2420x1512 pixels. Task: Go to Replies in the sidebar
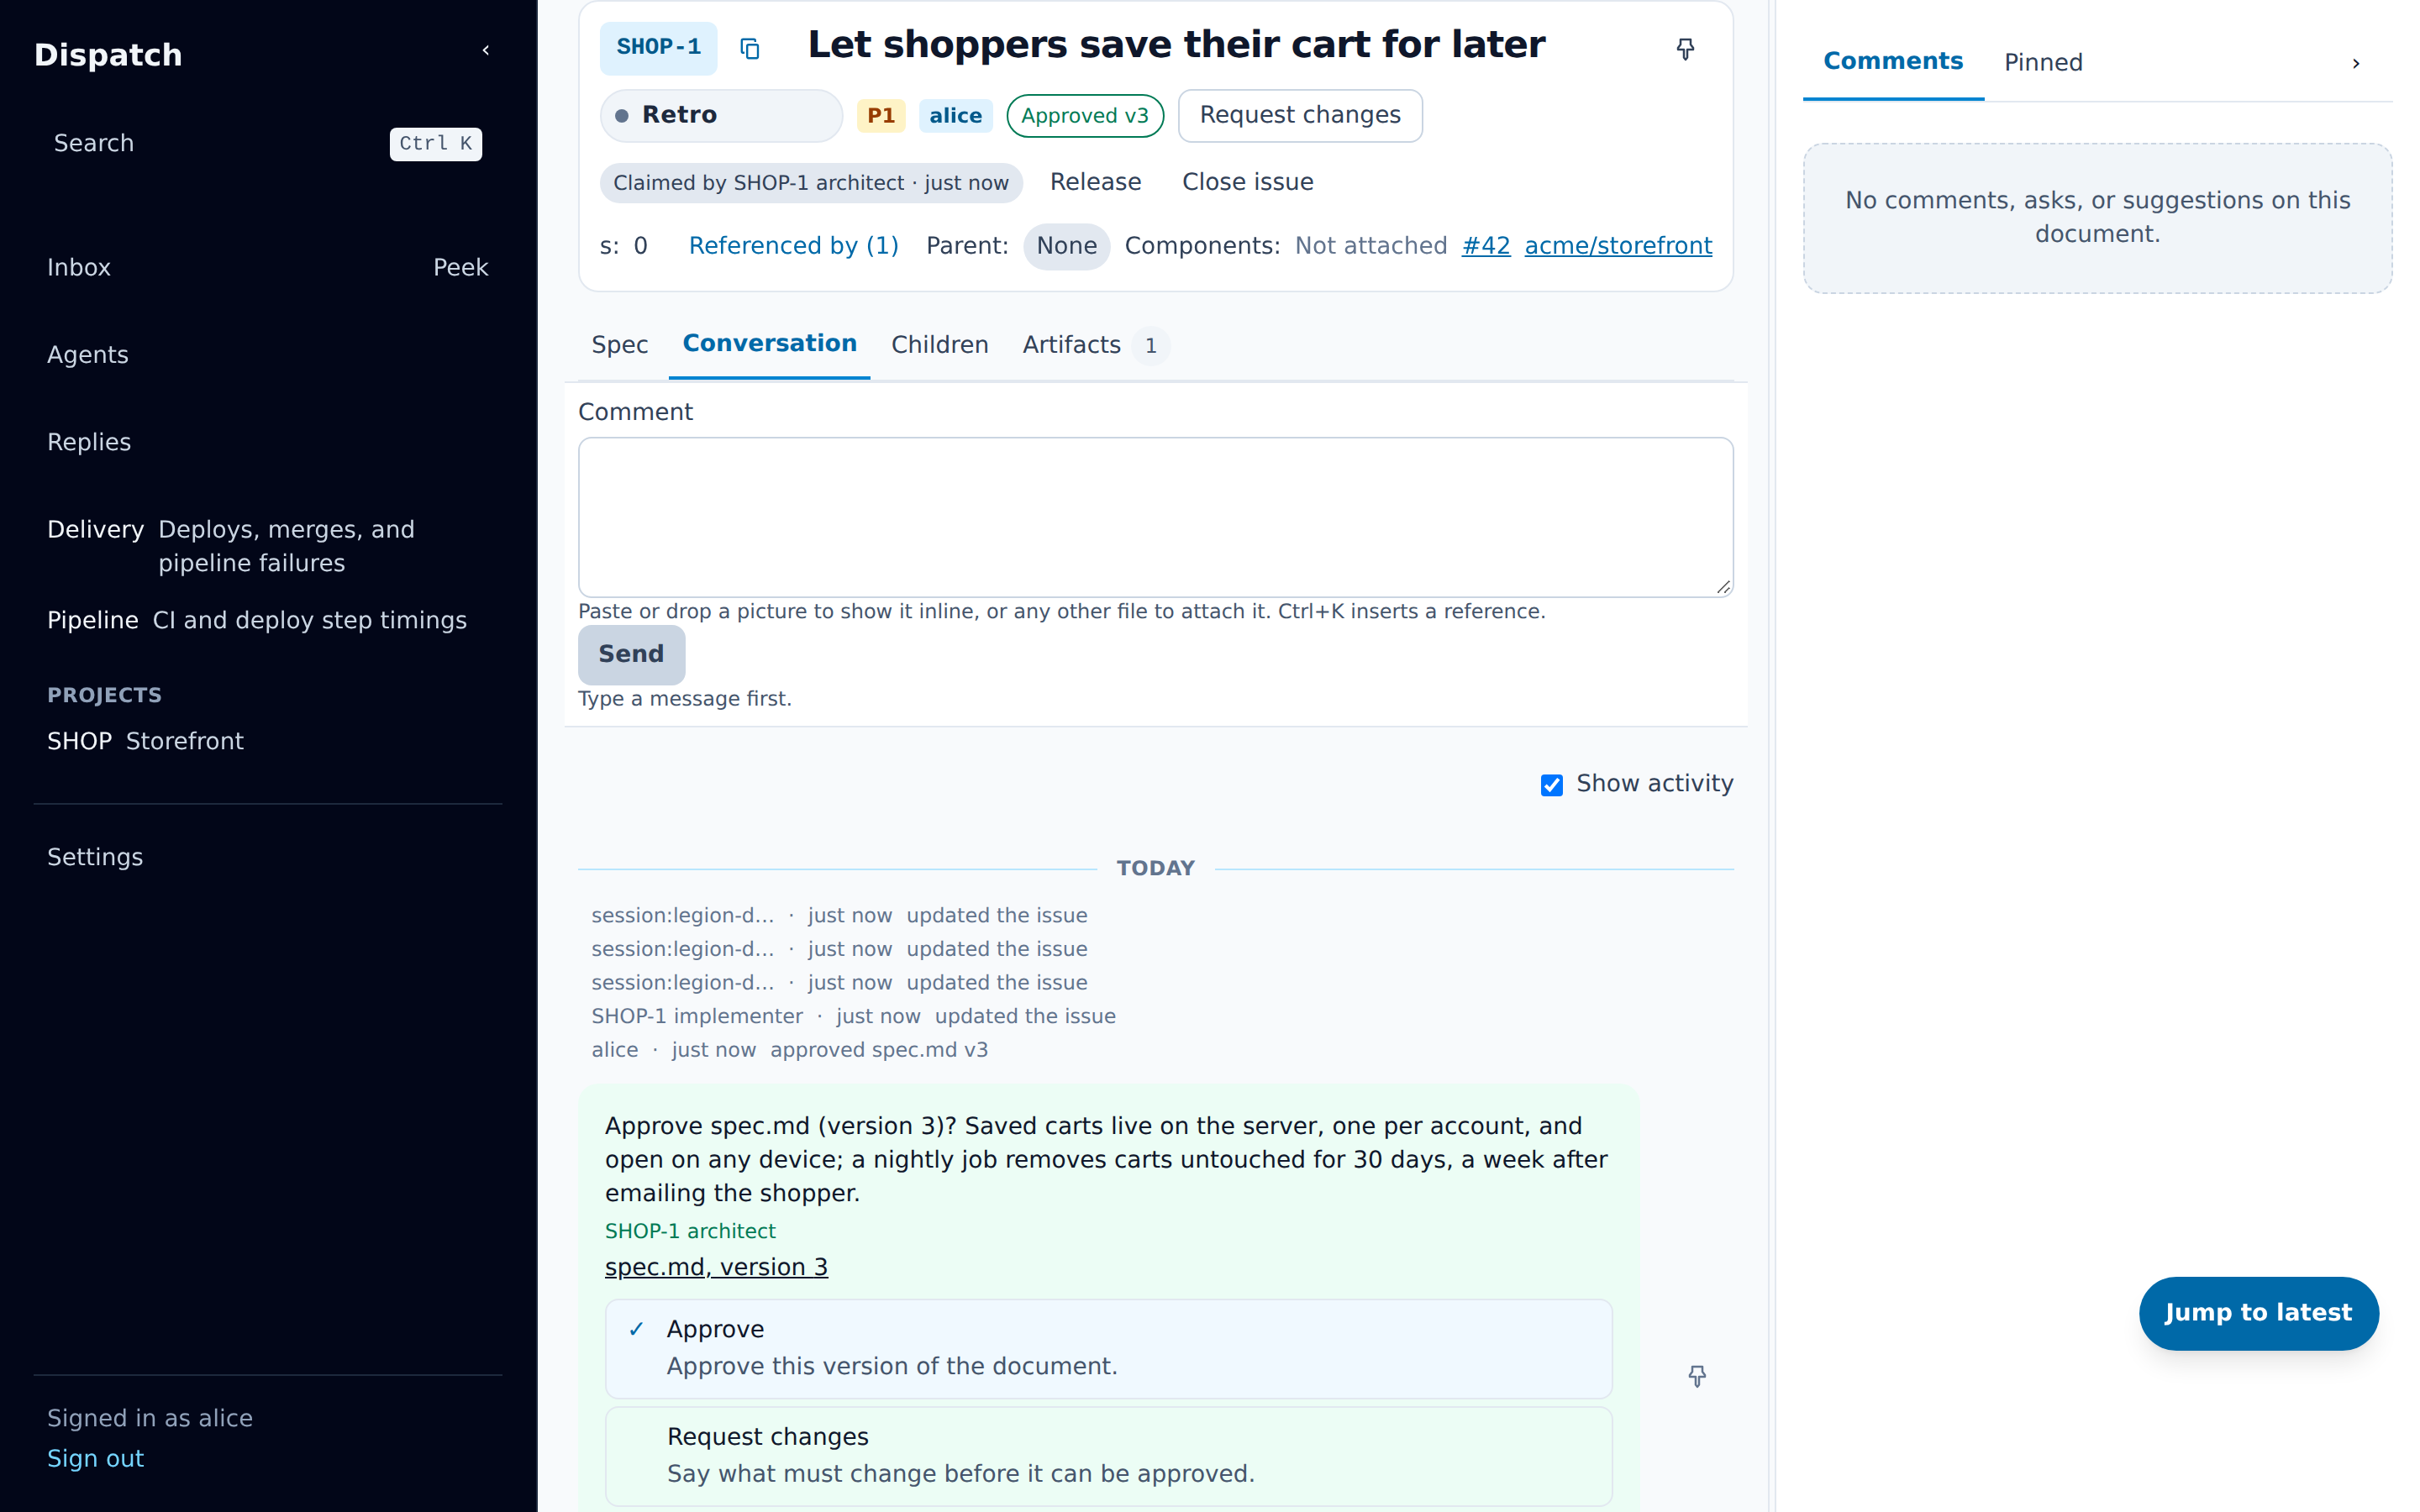89,442
